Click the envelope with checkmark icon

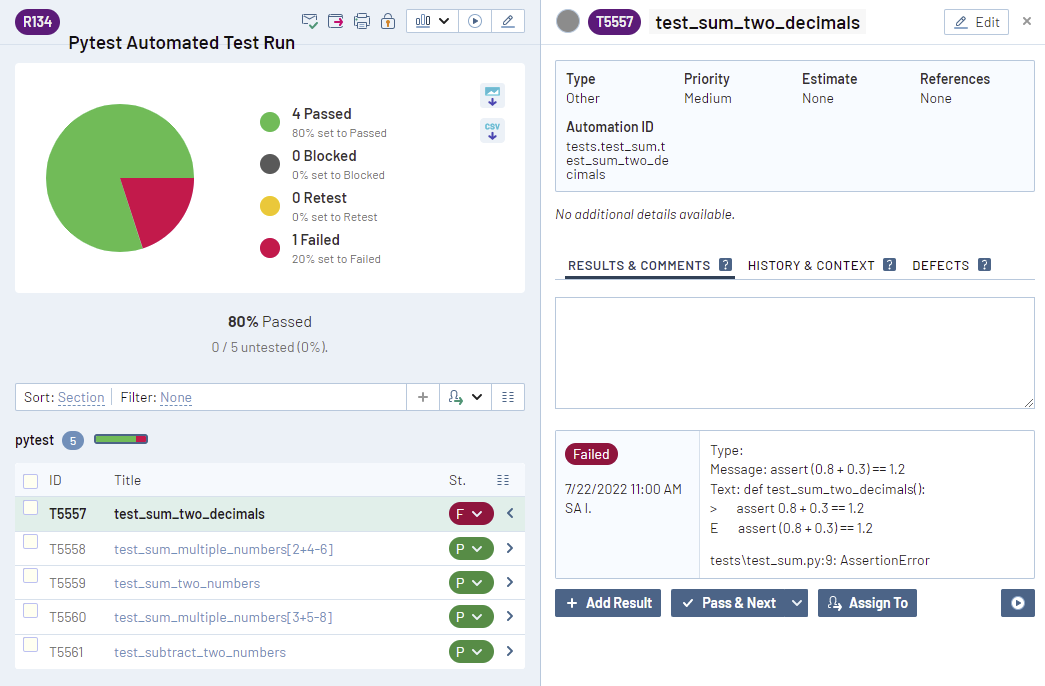[310, 21]
